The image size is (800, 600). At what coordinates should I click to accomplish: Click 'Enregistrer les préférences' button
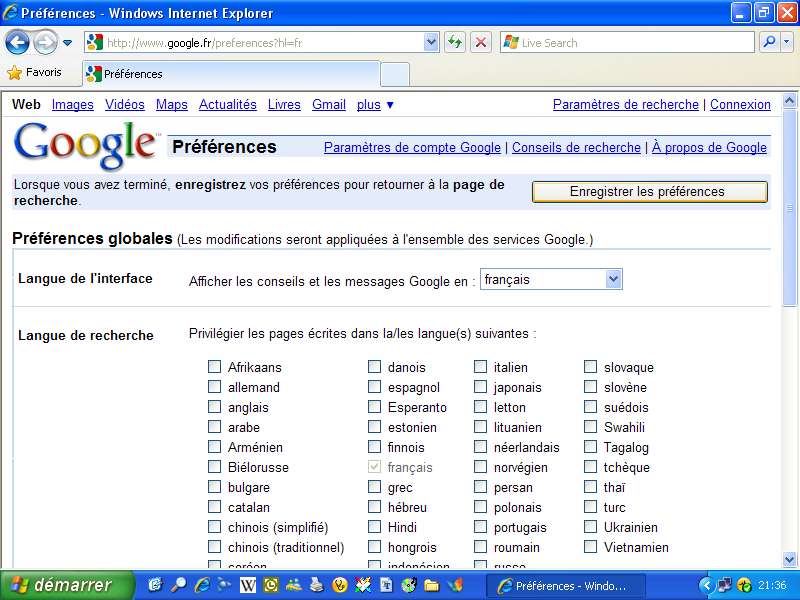click(x=649, y=192)
